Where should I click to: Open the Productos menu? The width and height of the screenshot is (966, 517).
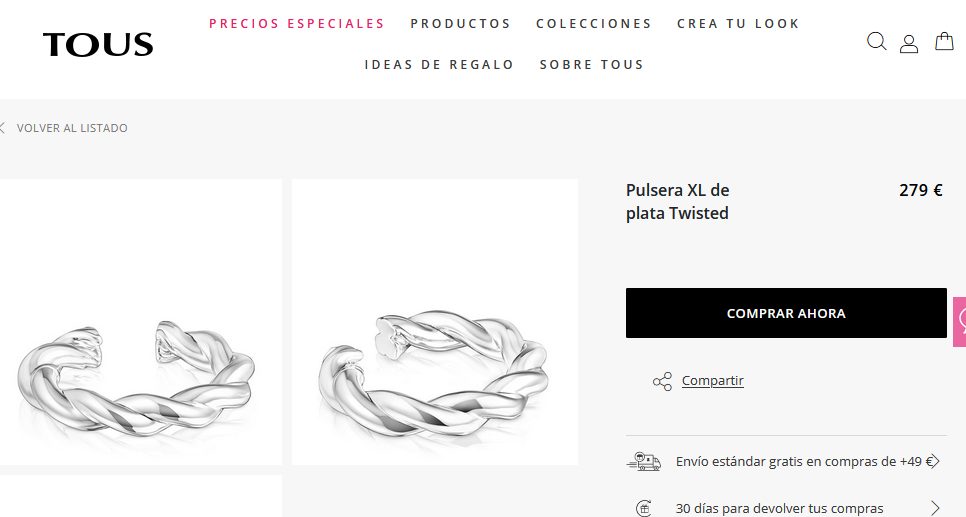point(460,23)
